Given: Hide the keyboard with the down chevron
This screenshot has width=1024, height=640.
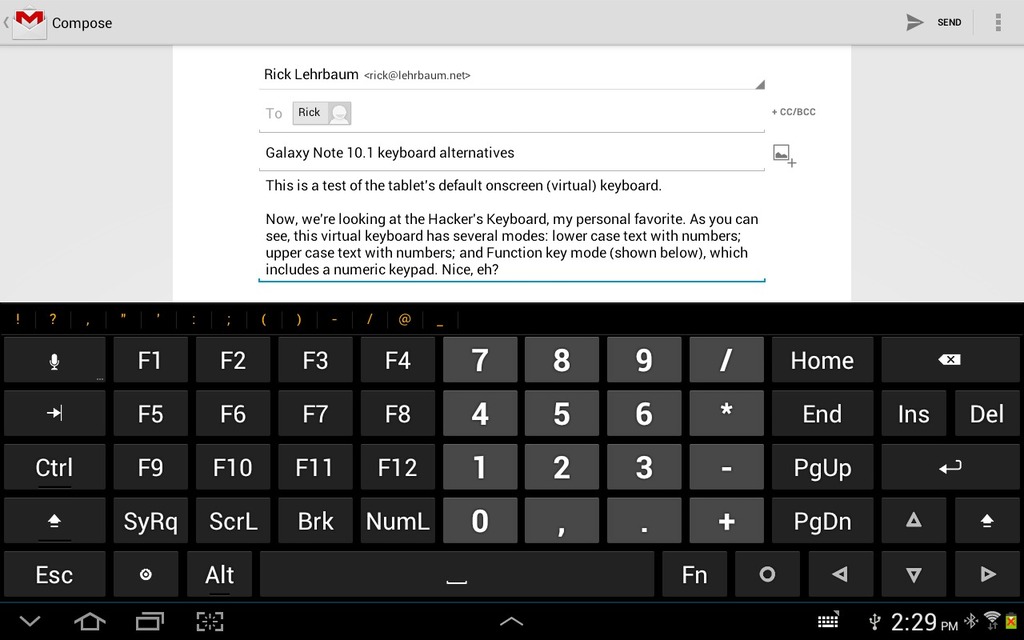Looking at the screenshot, I should (30, 621).
